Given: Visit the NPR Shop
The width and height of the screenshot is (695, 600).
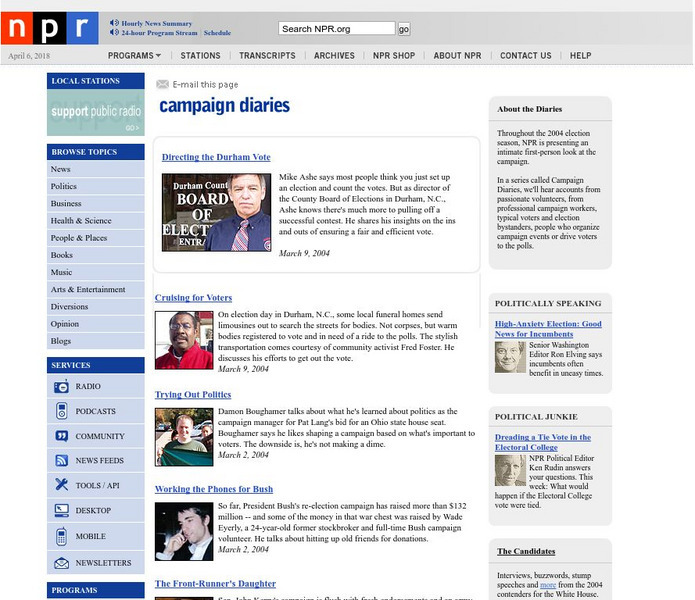Looking at the screenshot, I should [394, 55].
